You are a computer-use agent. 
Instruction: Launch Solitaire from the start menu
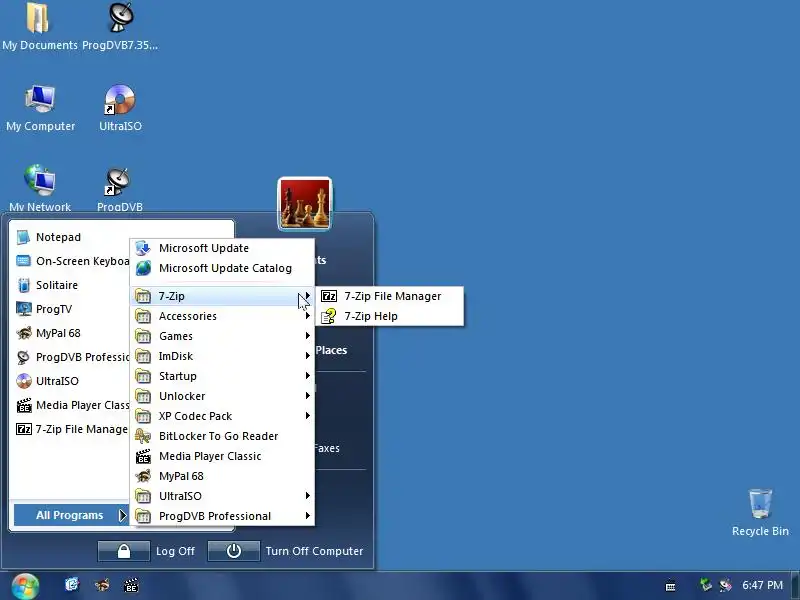[70, 285]
